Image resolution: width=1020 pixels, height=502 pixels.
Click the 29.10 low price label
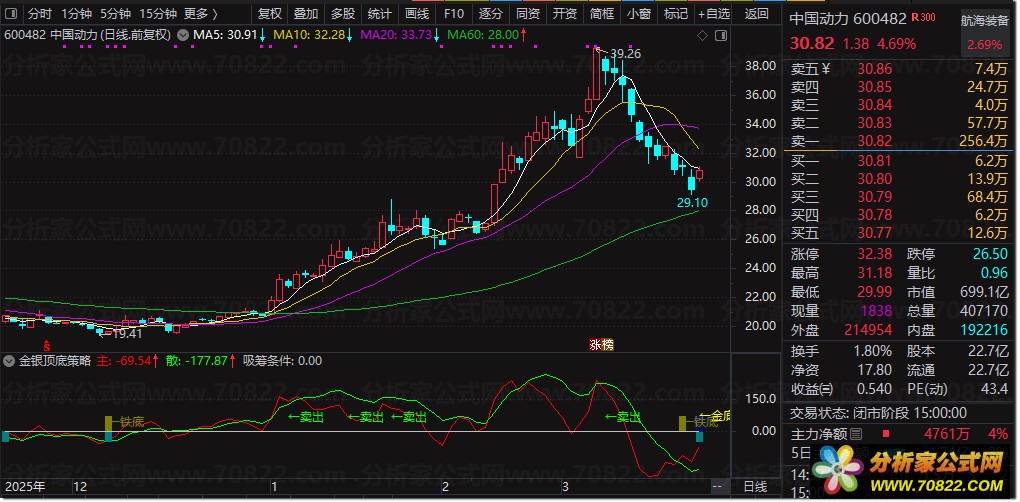click(692, 203)
